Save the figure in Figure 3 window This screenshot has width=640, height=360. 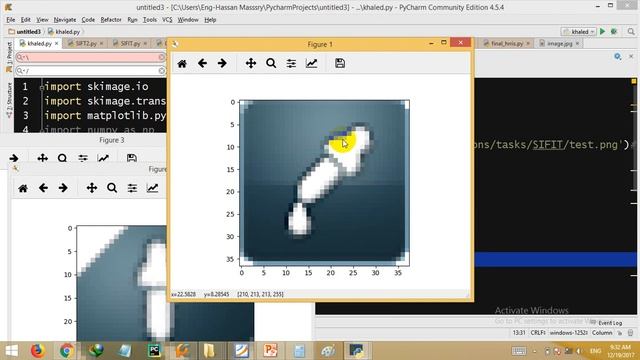[131, 158]
